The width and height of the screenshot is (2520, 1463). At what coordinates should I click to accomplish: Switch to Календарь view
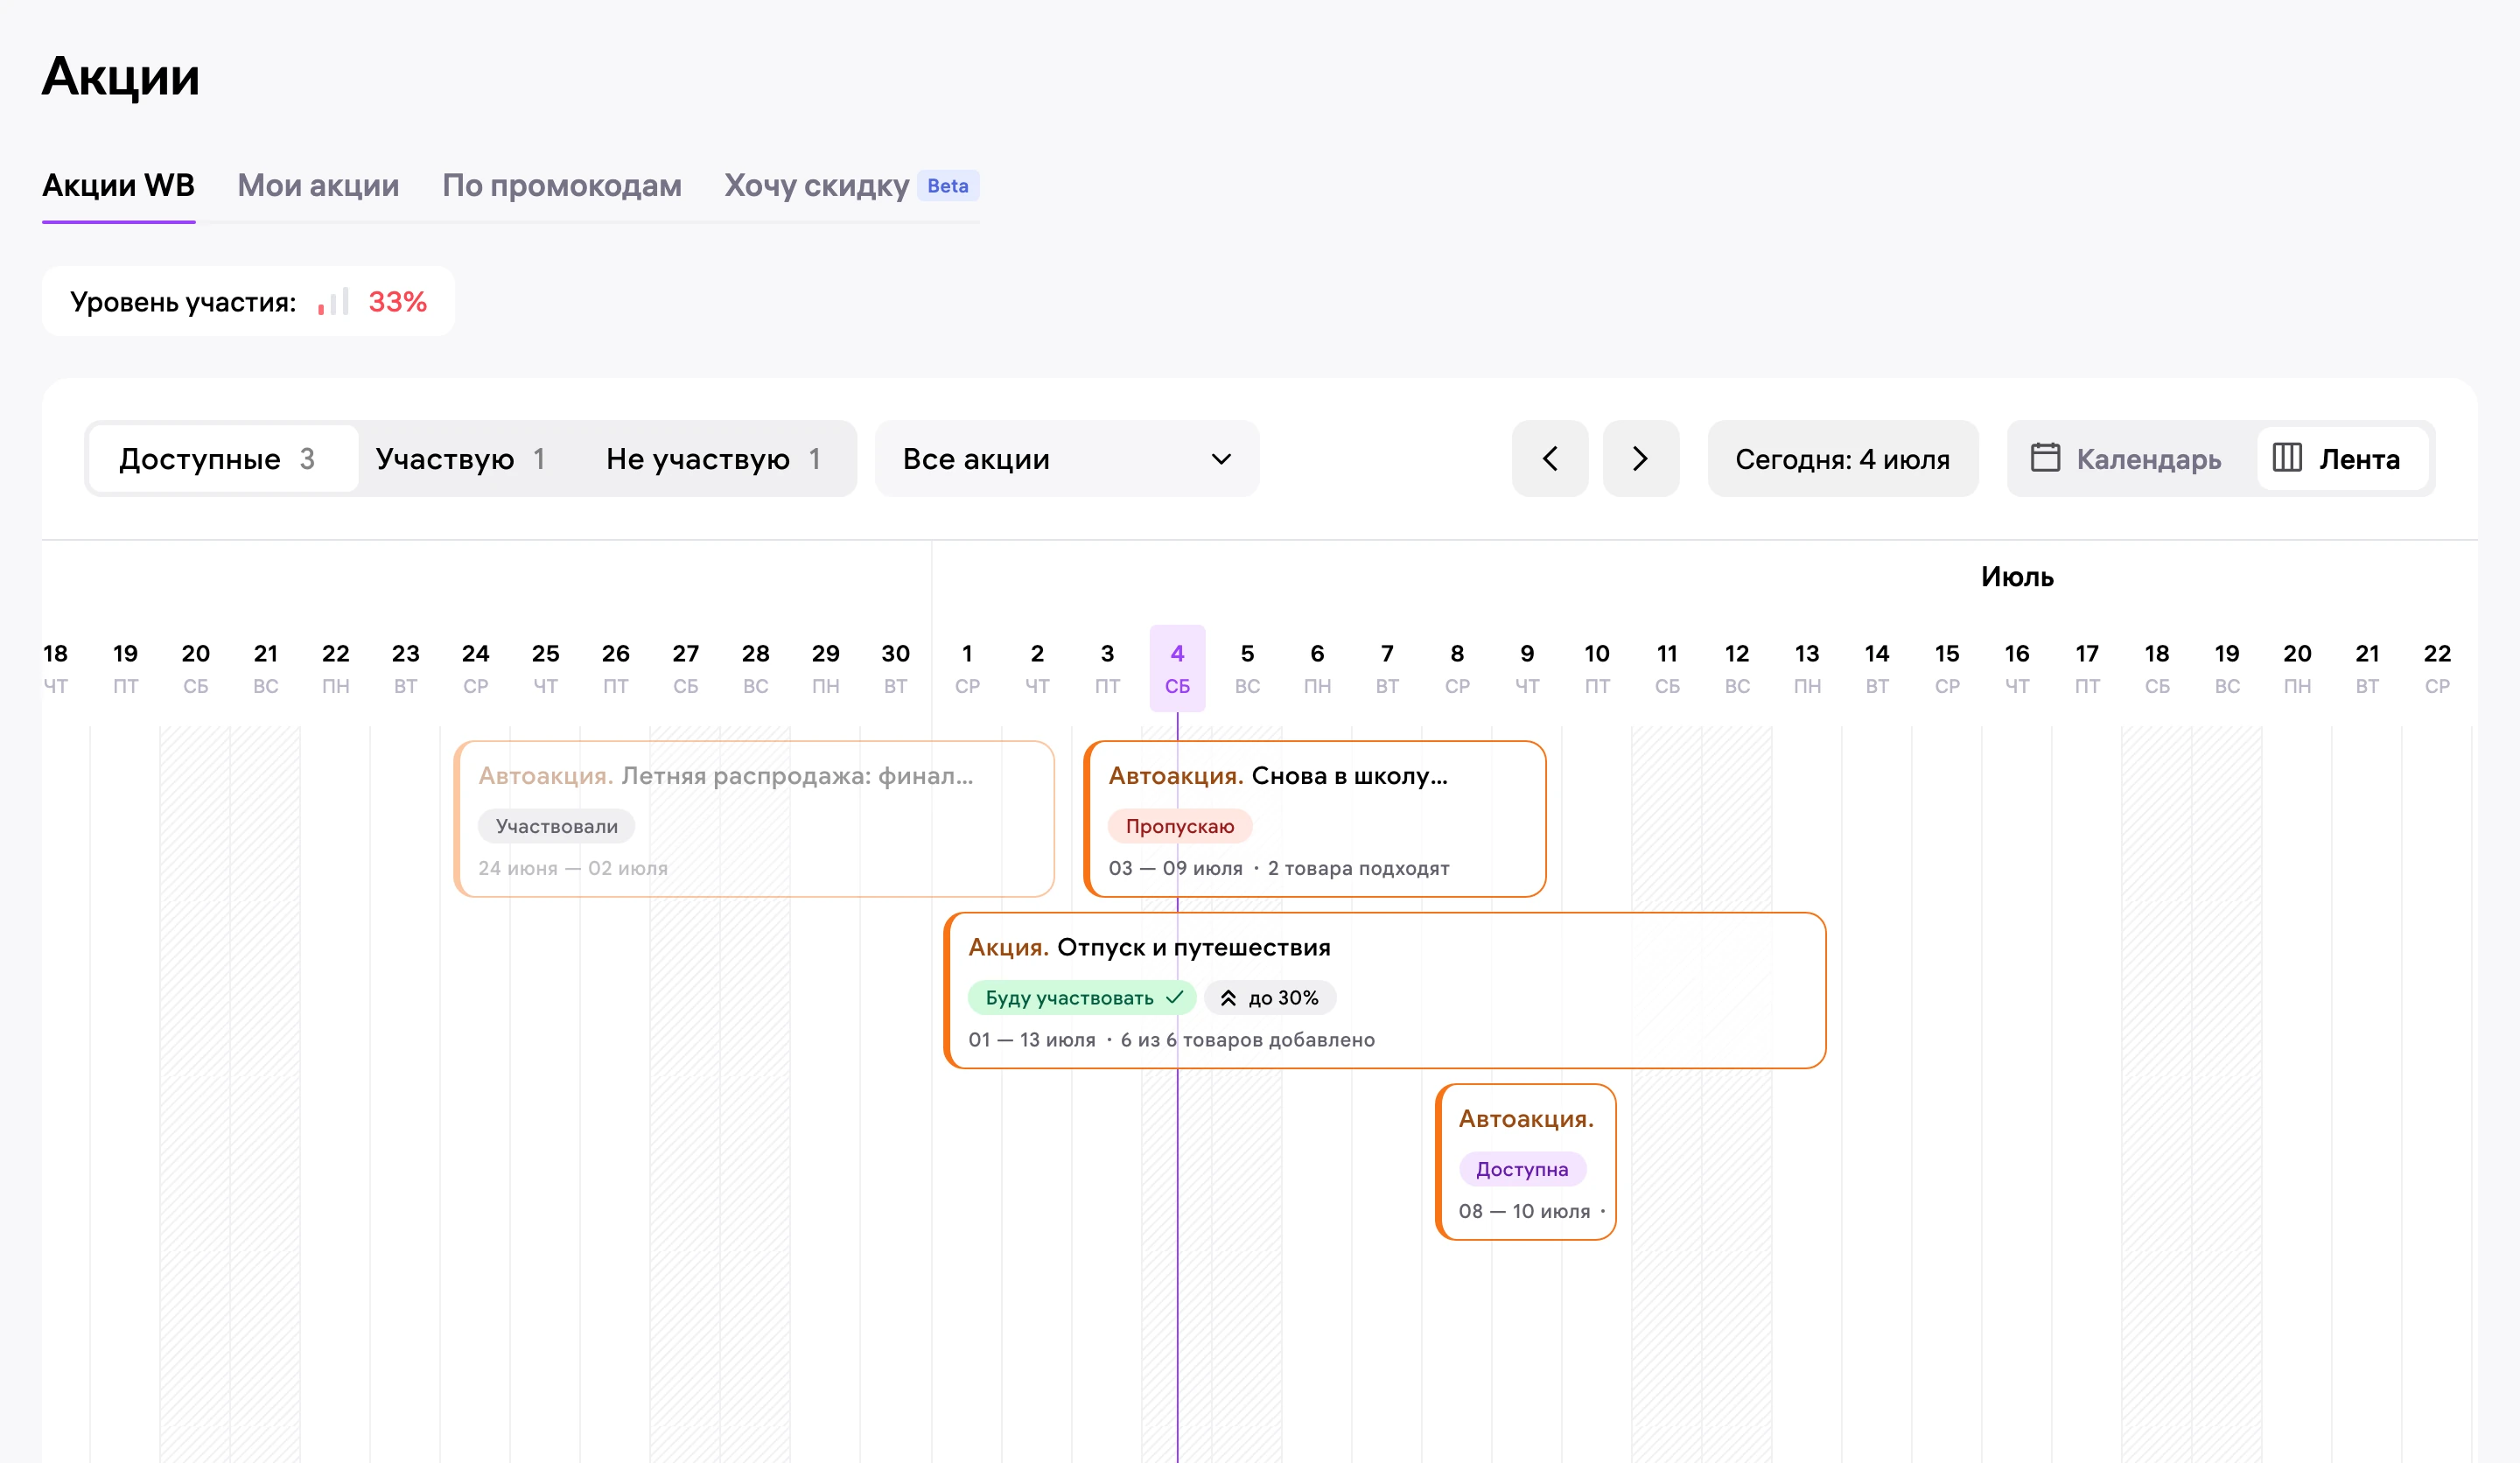pos(2126,459)
